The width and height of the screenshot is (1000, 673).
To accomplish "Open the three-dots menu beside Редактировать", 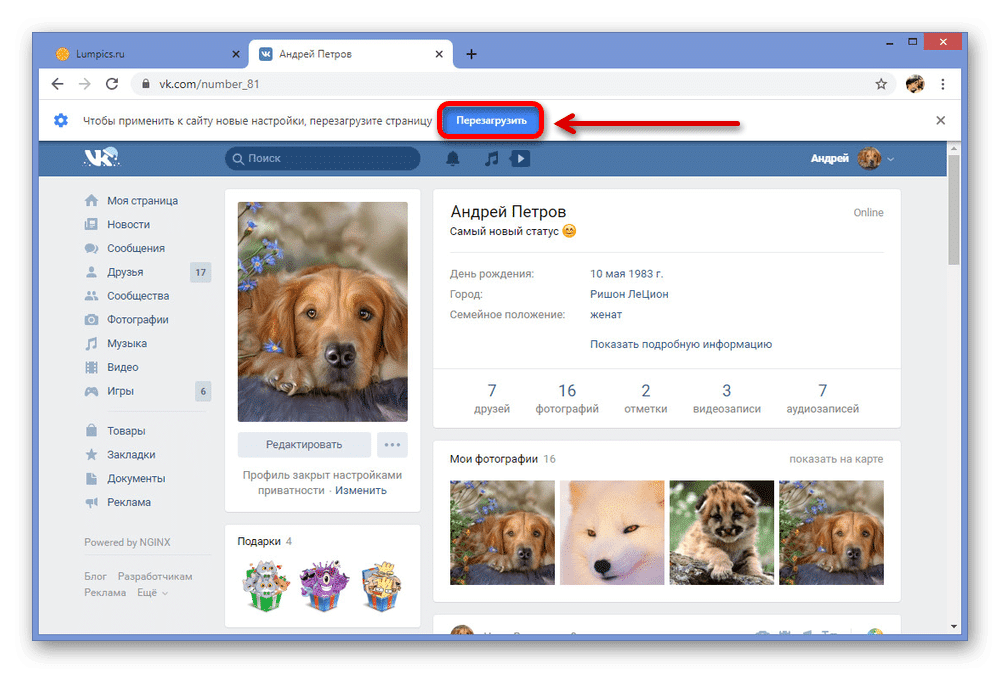I will [x=393, y=445].
